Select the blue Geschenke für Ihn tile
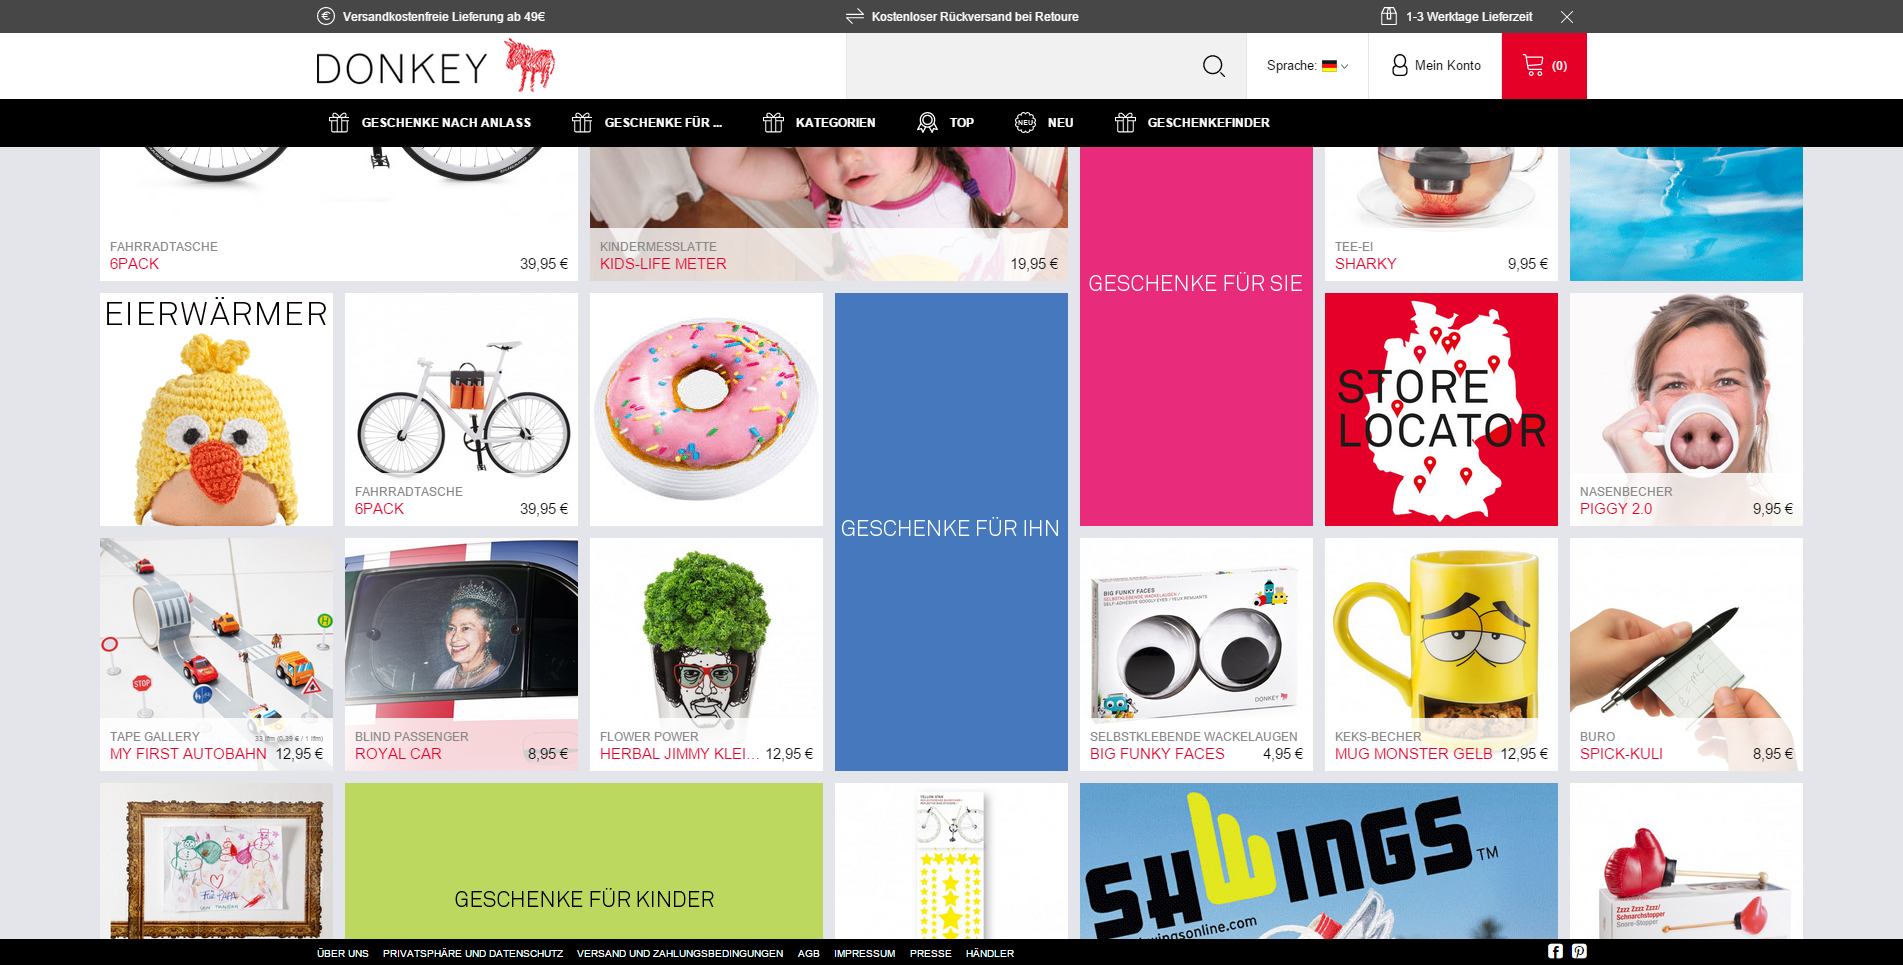 pos(950,530)
